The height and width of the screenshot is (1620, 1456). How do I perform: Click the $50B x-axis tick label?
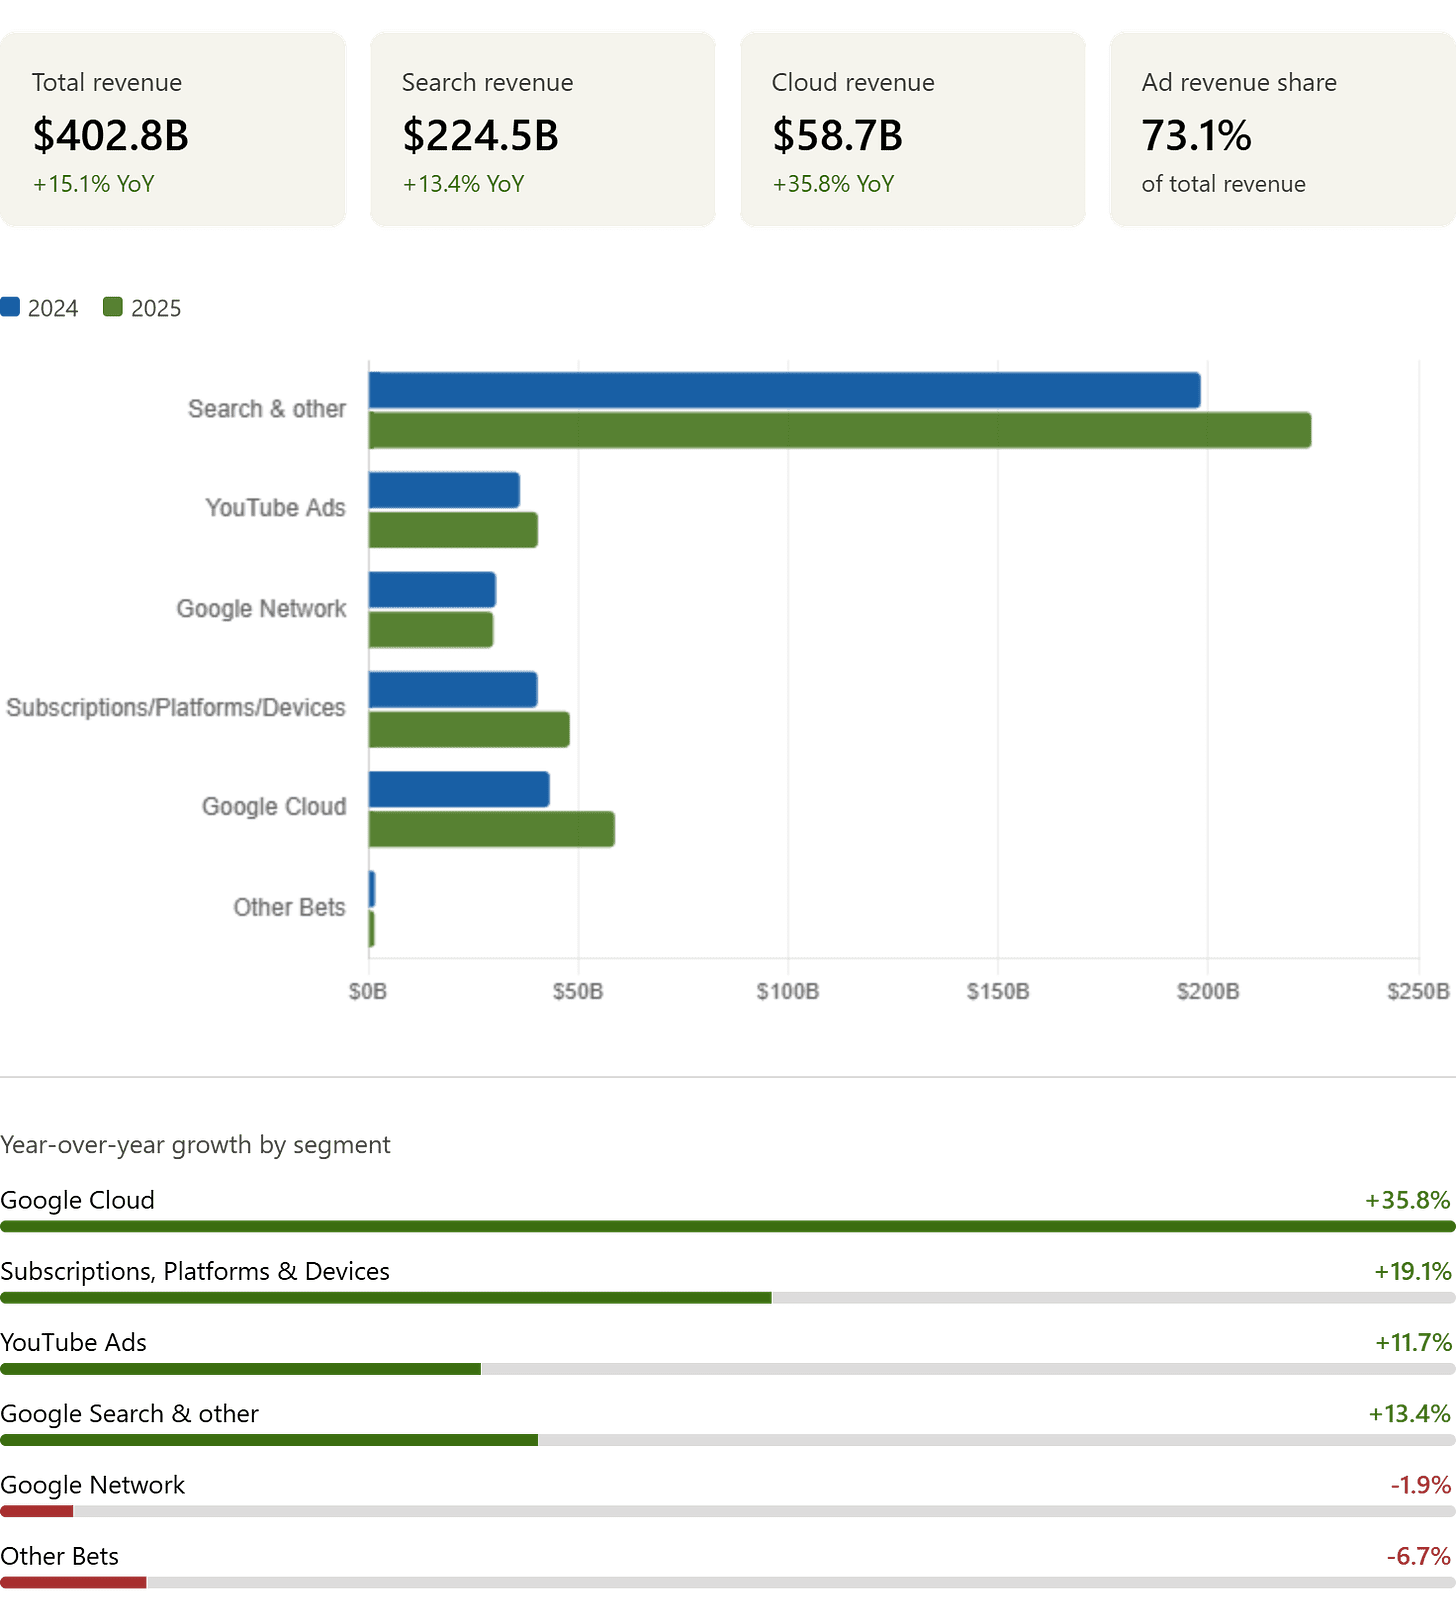pyautogui.click(x=578, y=991)
